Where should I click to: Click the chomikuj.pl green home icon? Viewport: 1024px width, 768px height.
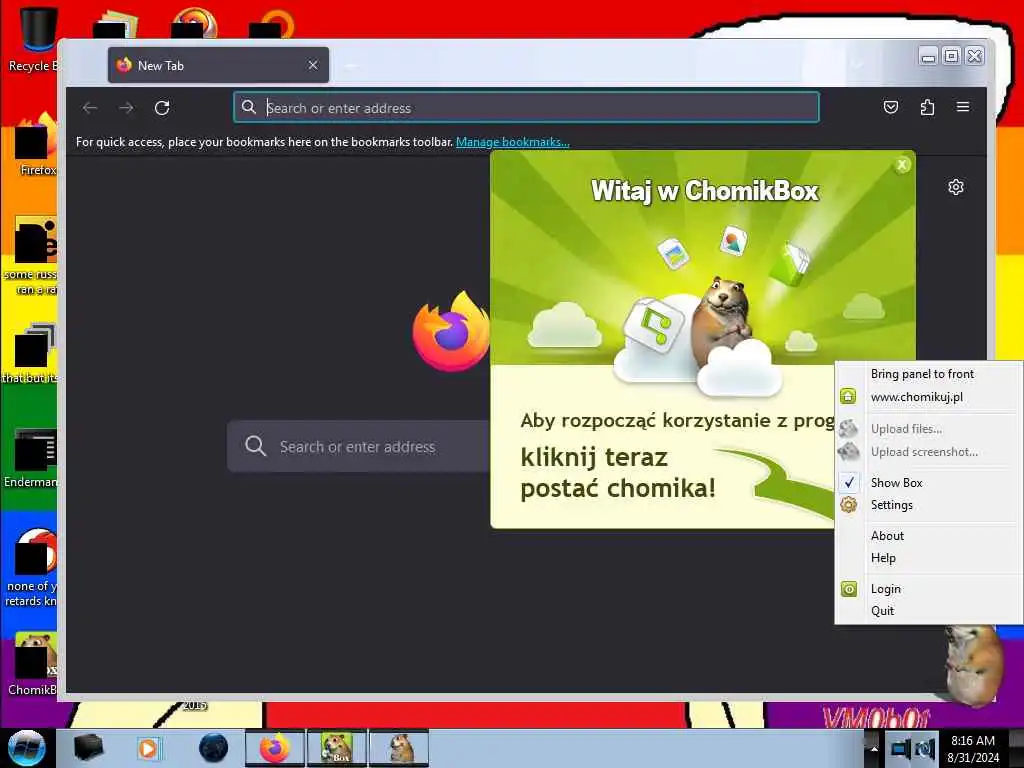848,396
